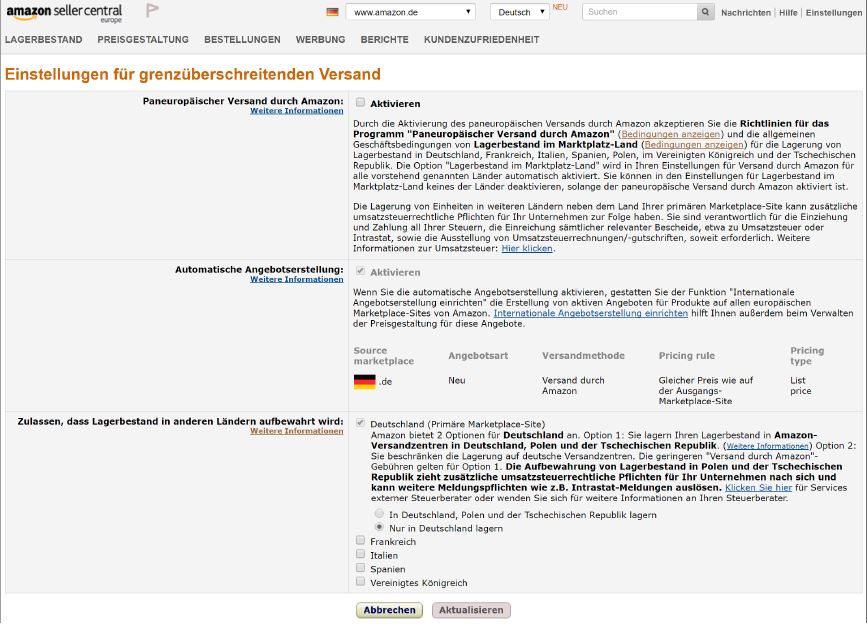Click the List price table cell
868x629 pixels.
tap(800, 385)
